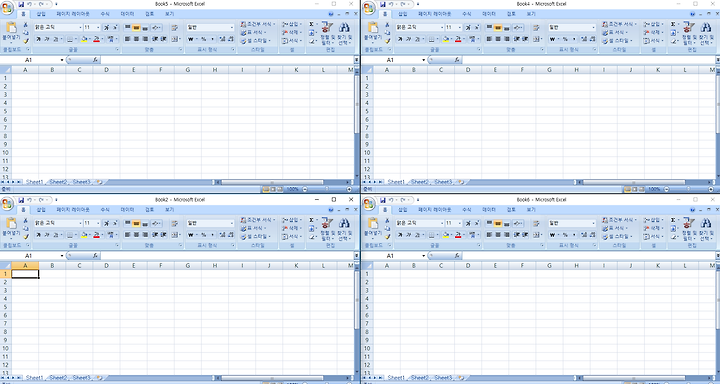Click AutoSum sigma icon in Book5
Viewport: 720px width, 384px height.
tap(311, 24)
